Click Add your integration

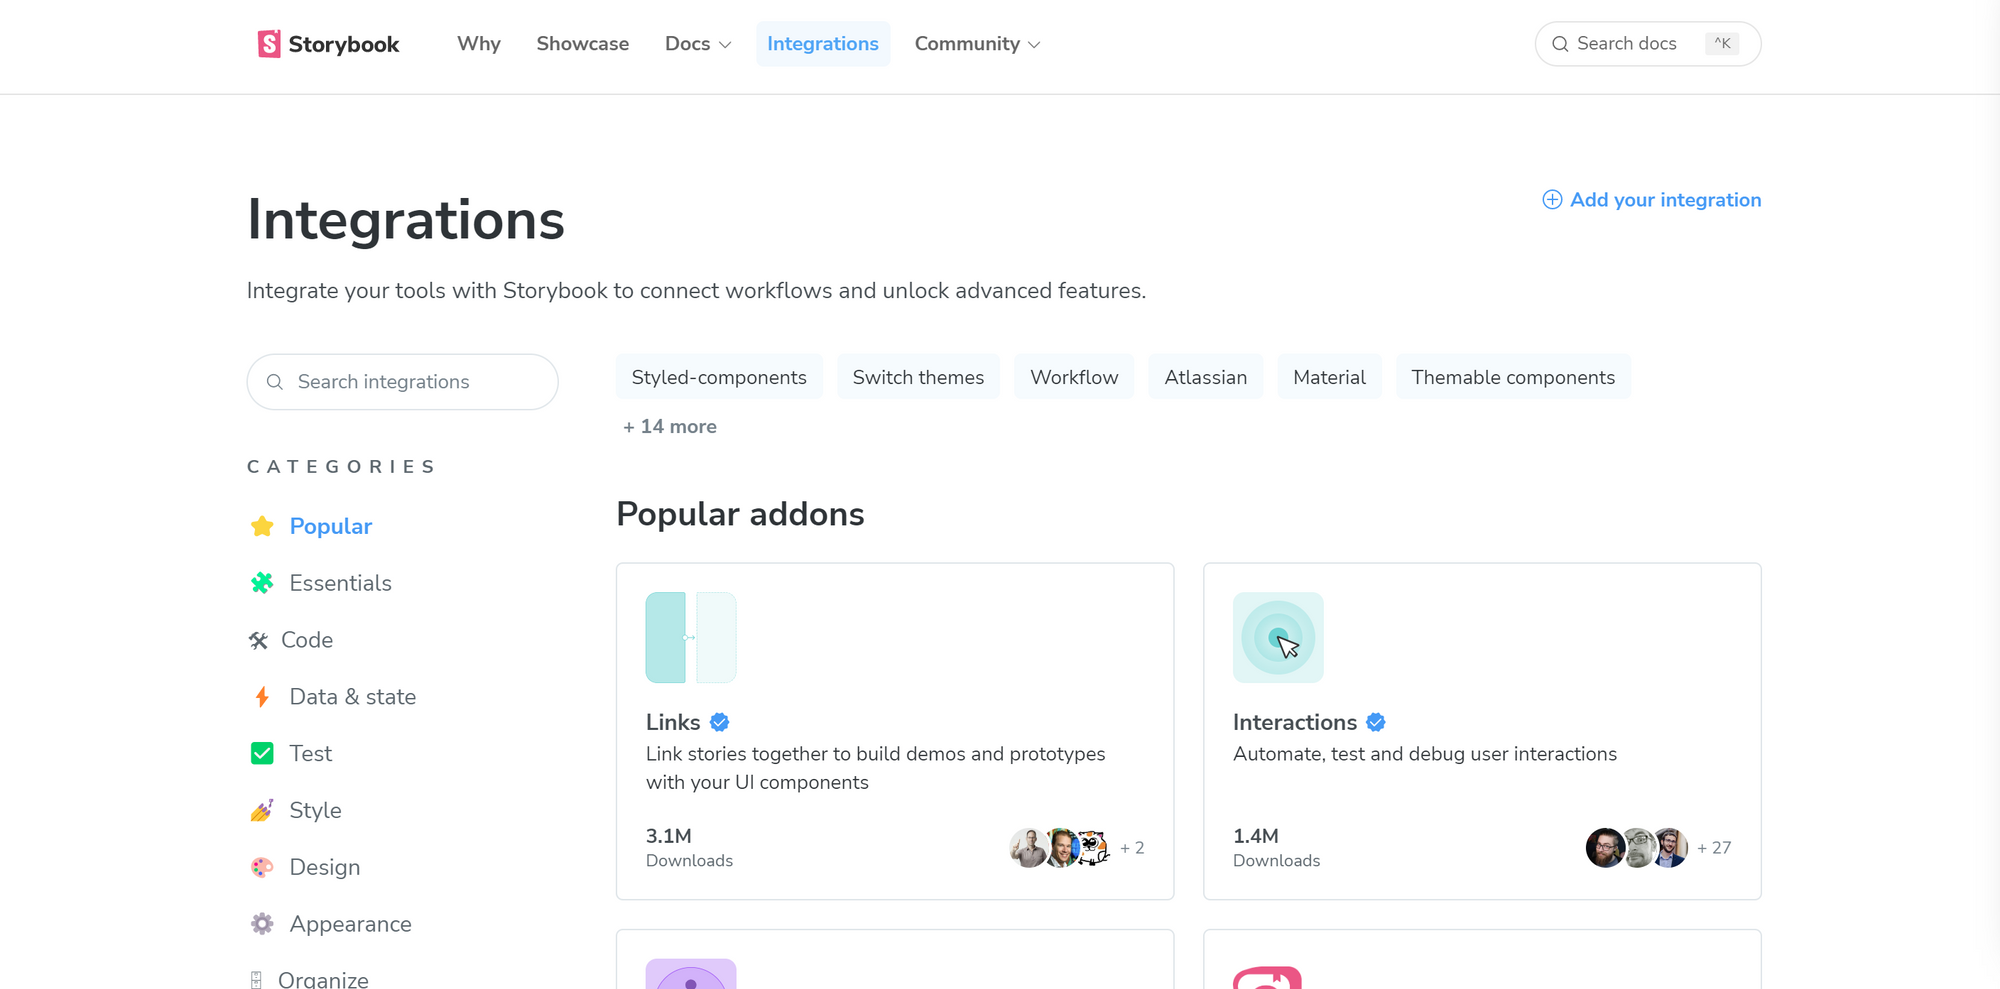tap(1650, 200)
